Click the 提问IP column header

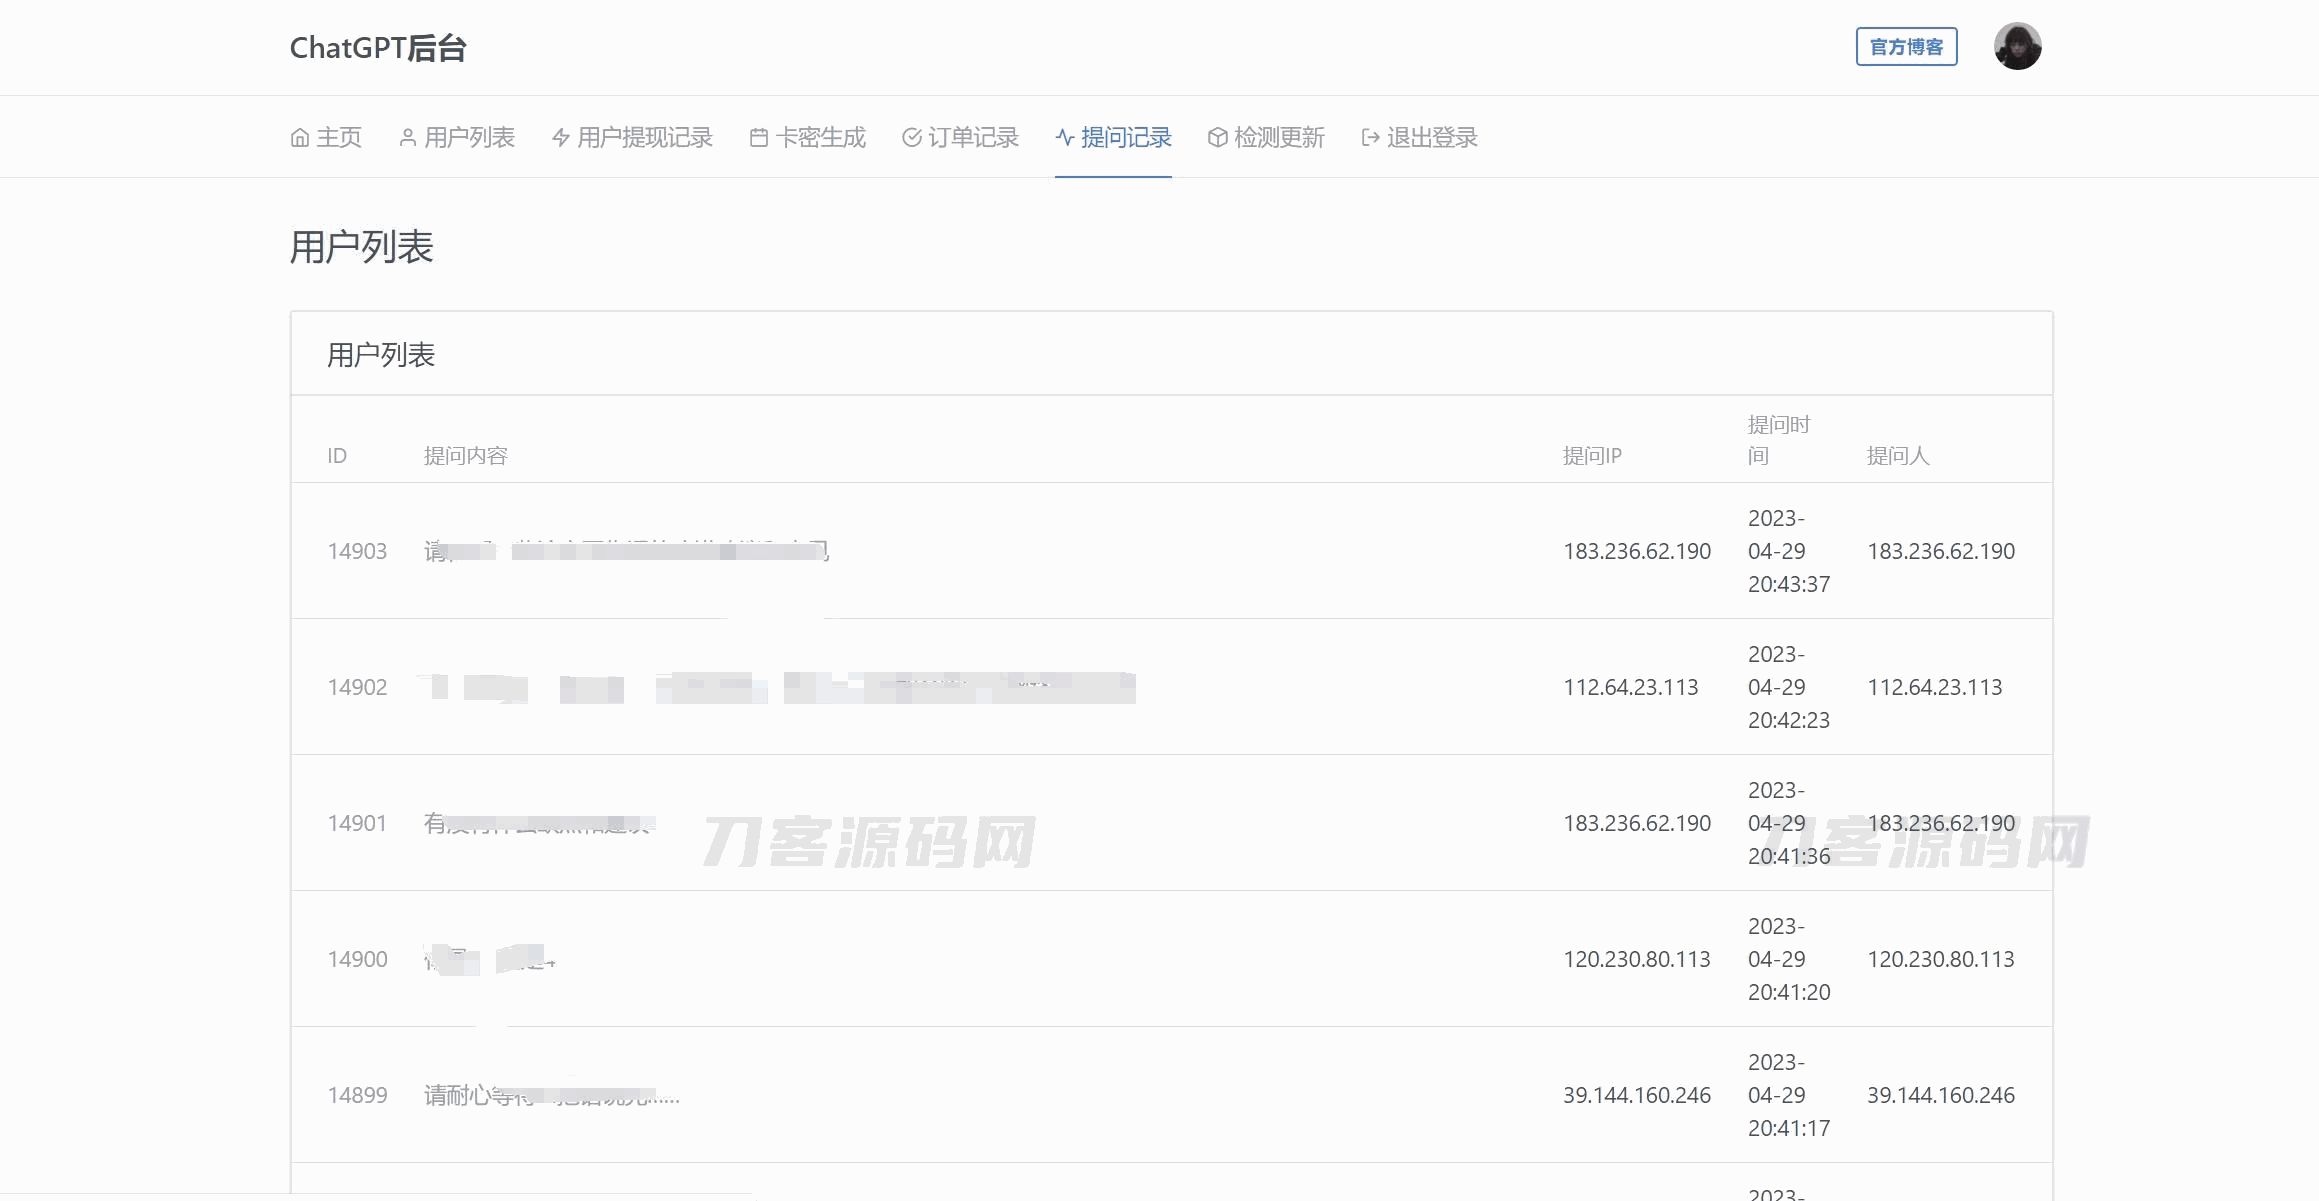(x=1592, y=456)
